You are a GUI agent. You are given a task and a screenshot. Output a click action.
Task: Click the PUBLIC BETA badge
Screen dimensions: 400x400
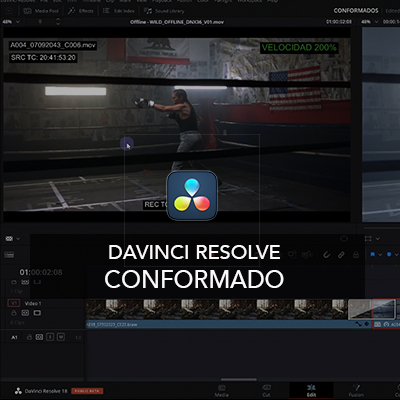coord(87,391)
